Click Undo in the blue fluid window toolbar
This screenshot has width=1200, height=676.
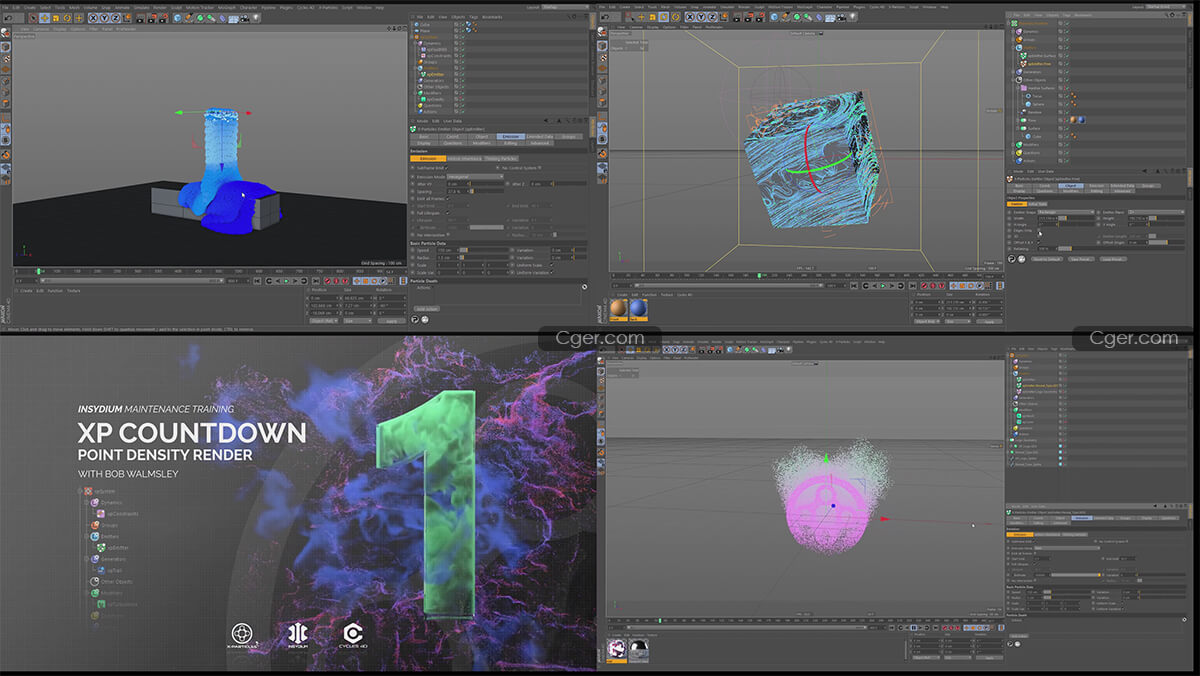click(9, 18)
